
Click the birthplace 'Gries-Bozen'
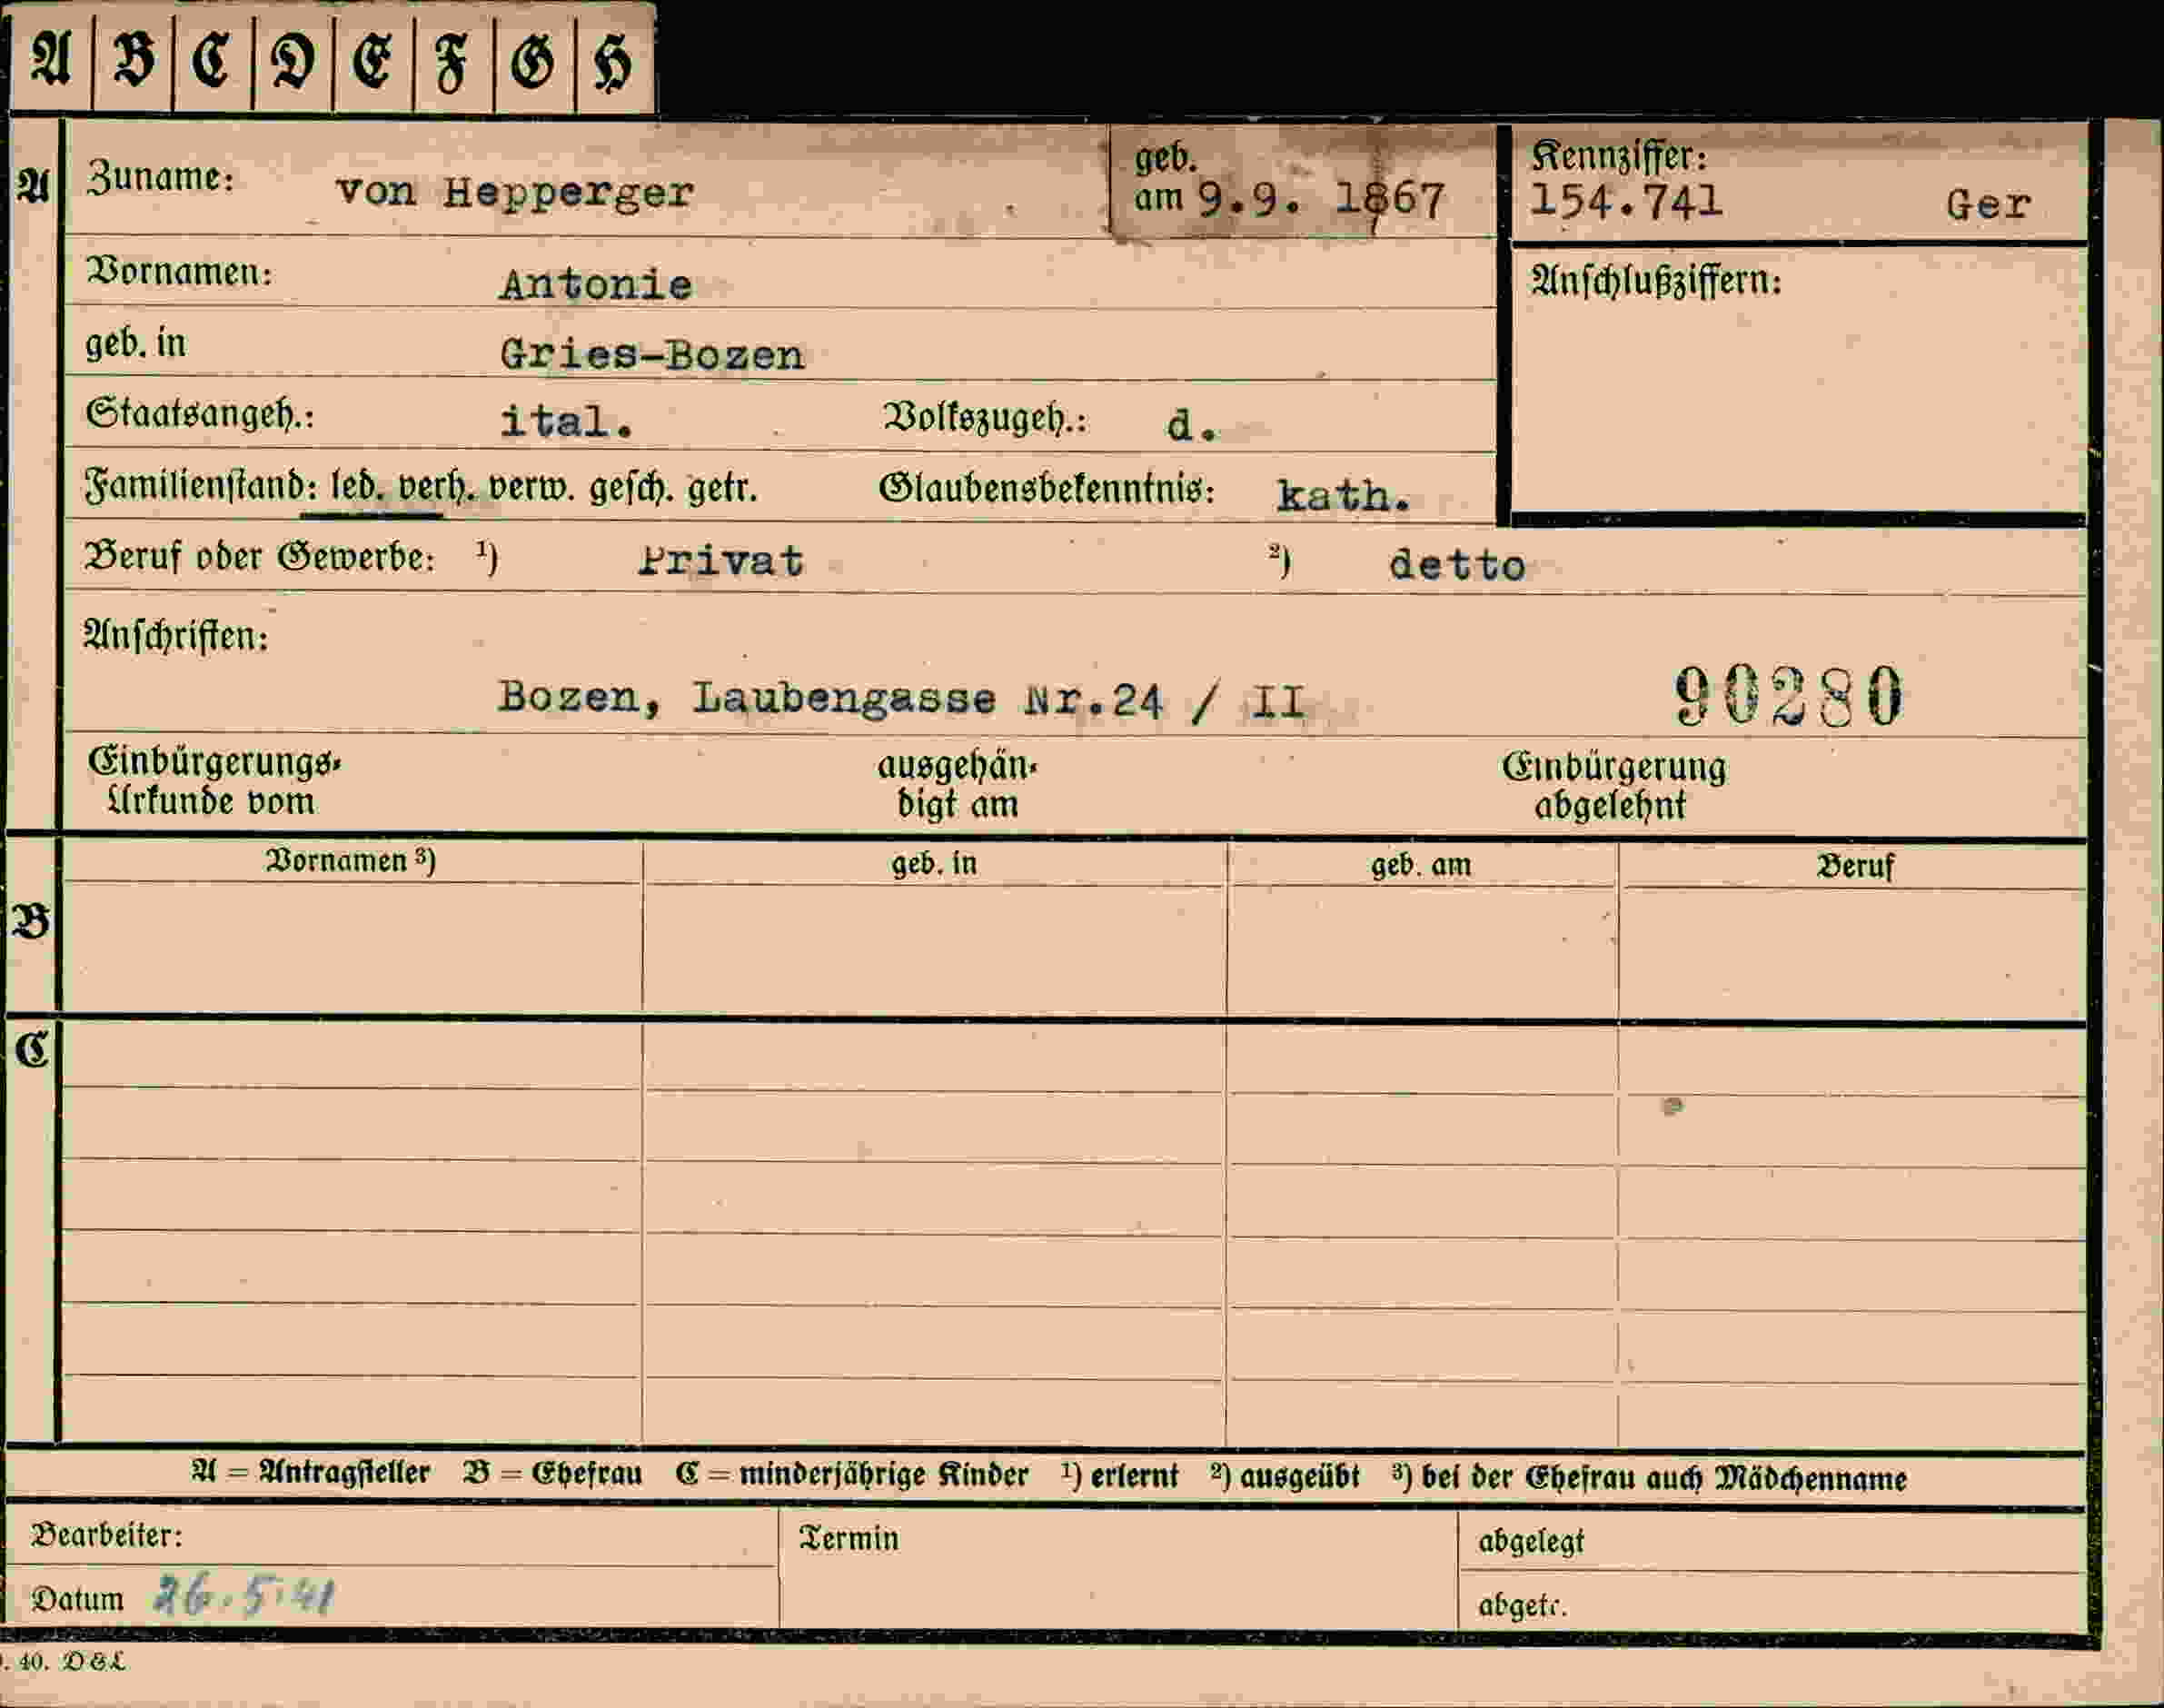tap(652, 354)
